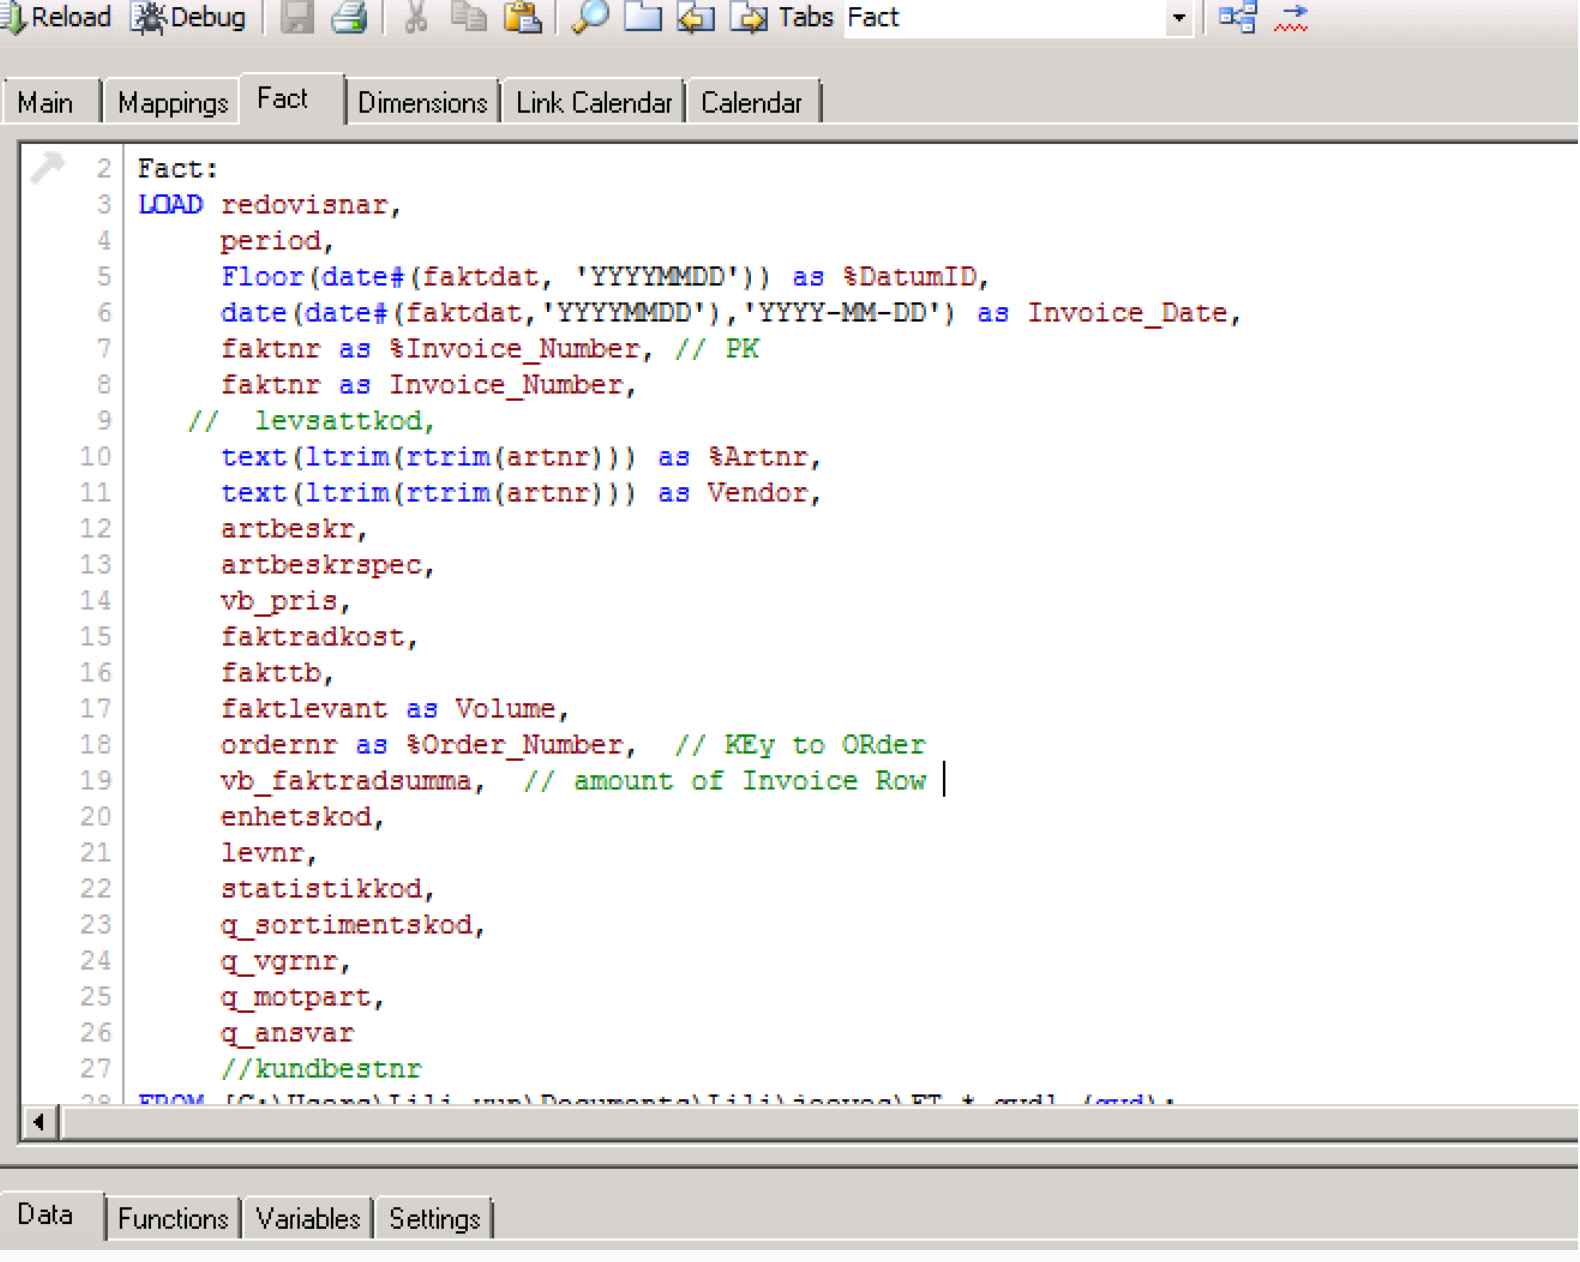Click 'vb_faktradsumma' on line 19
Screen dimensions: 1580x1262
(x=346, y=781)
